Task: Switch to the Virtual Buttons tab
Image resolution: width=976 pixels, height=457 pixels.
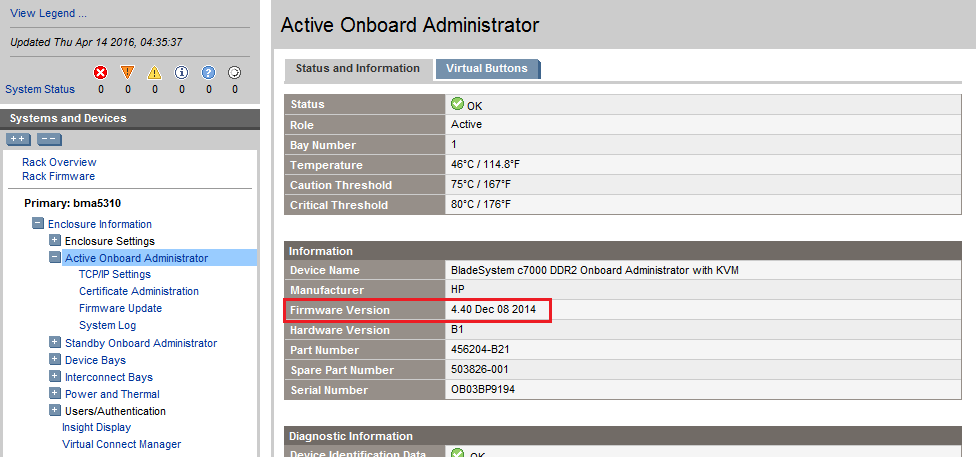Action: point(487,68)
